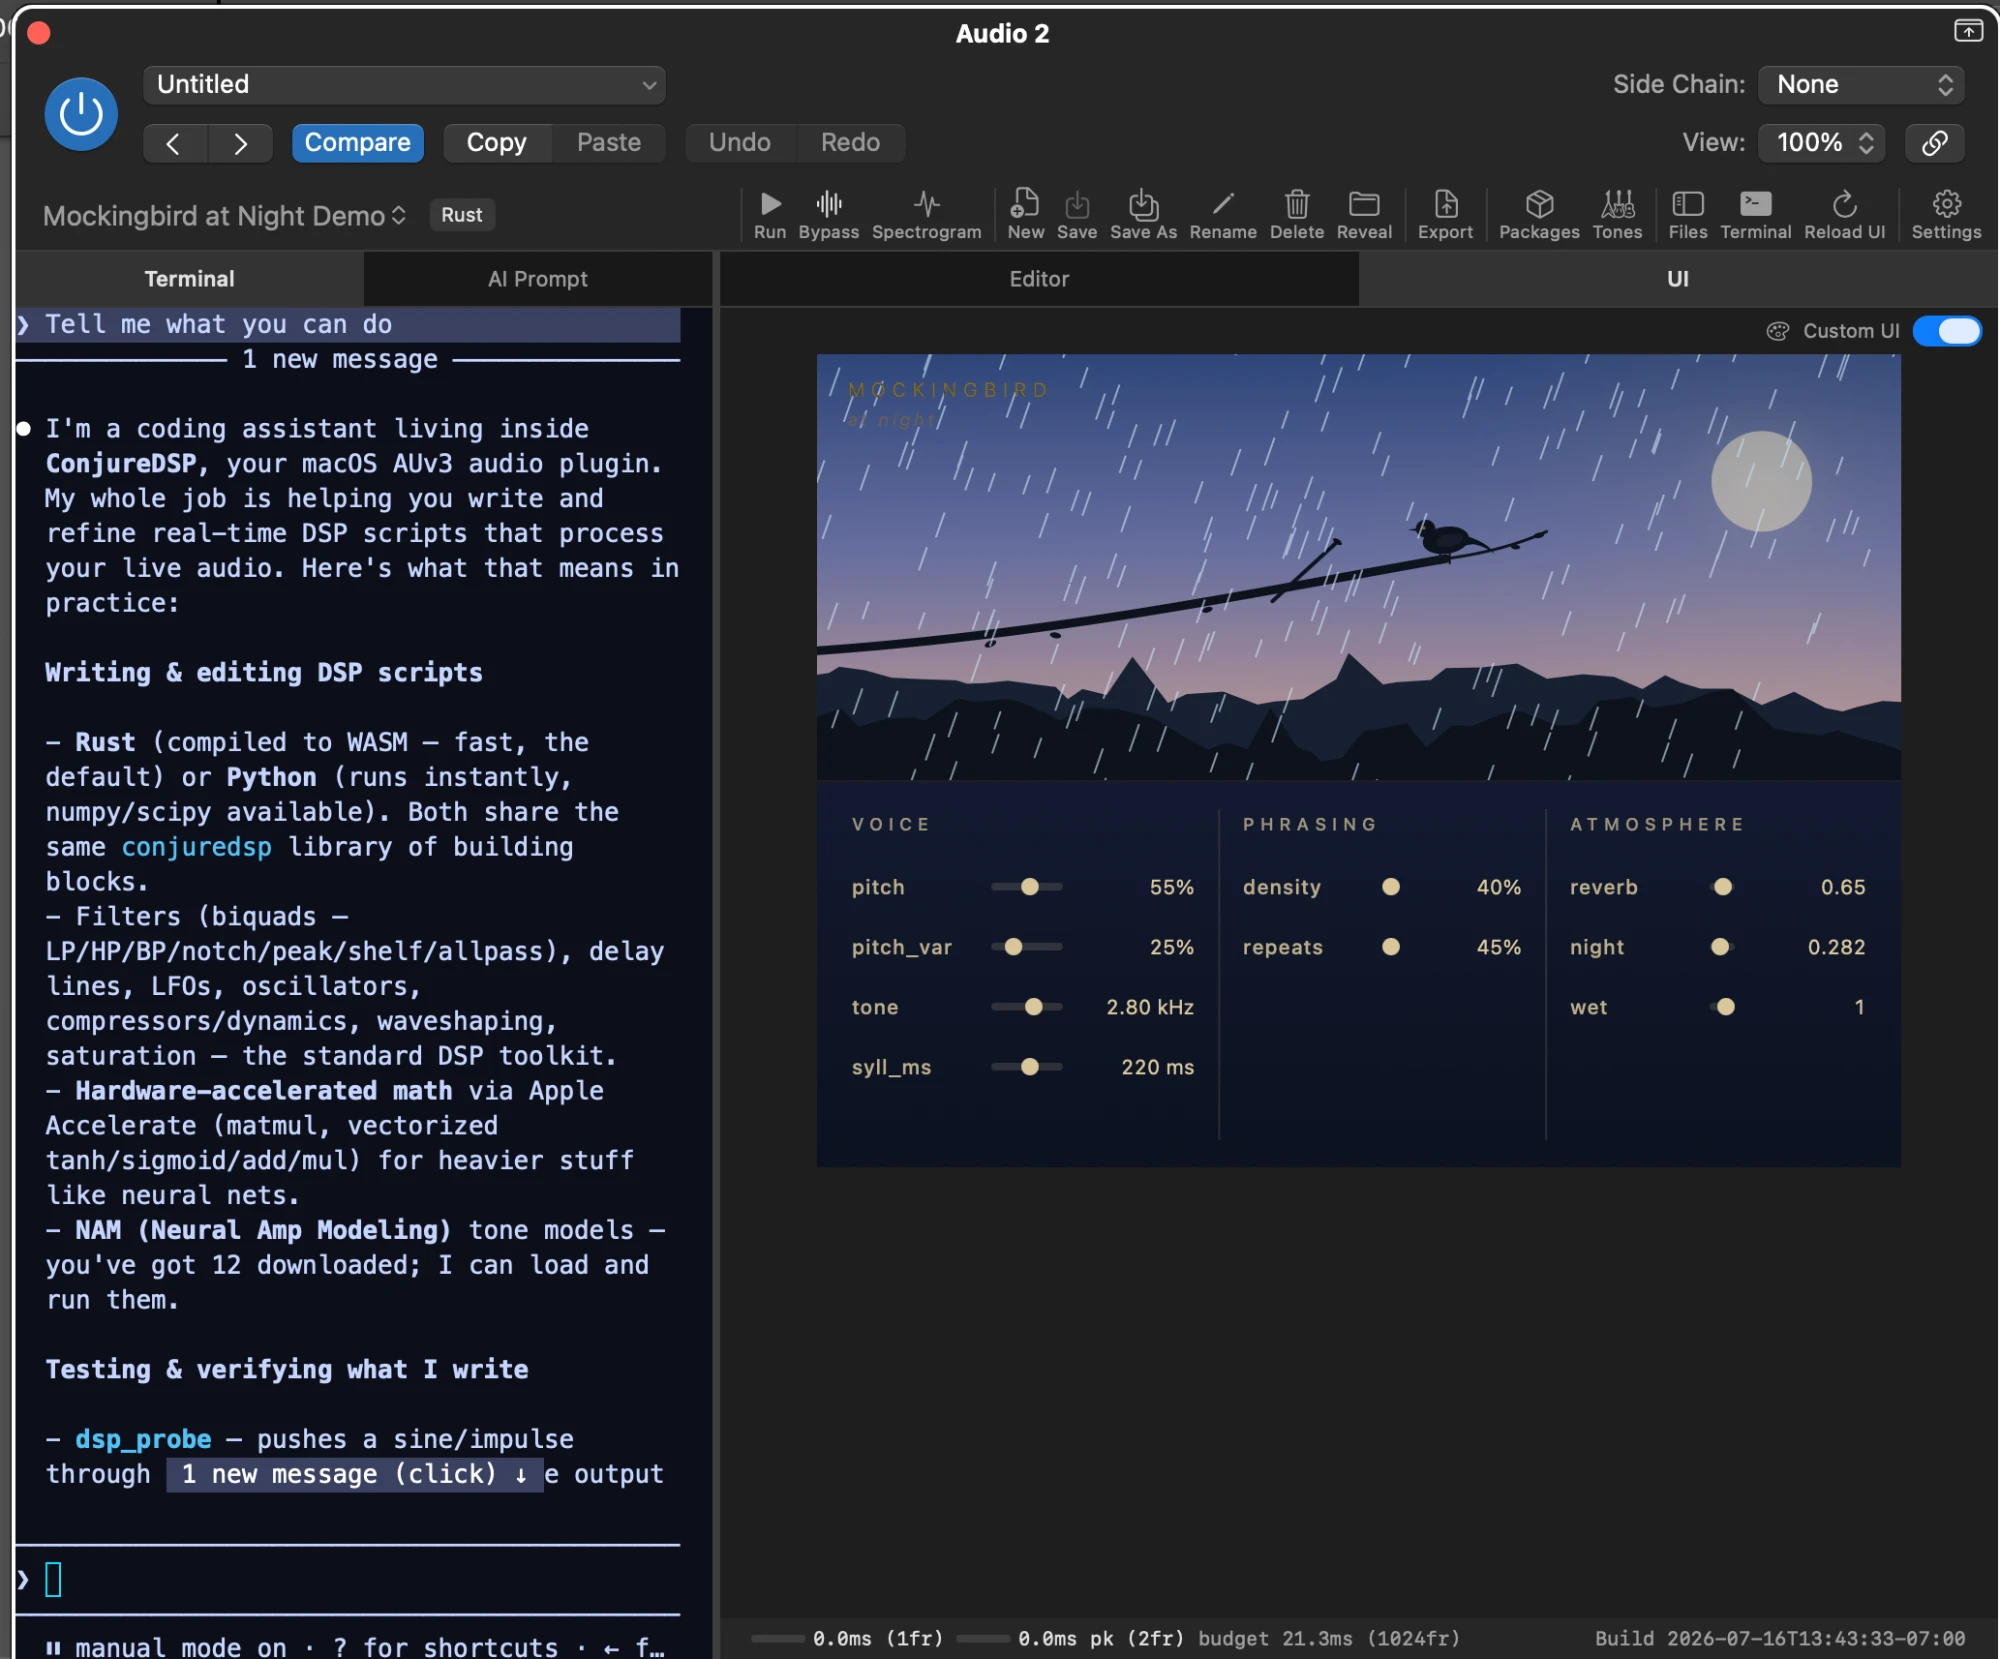The width and height of the screenshot is (2000, 1659).
Task: Toggle the Custom UI switch
Action: [x=1946, y=331]
